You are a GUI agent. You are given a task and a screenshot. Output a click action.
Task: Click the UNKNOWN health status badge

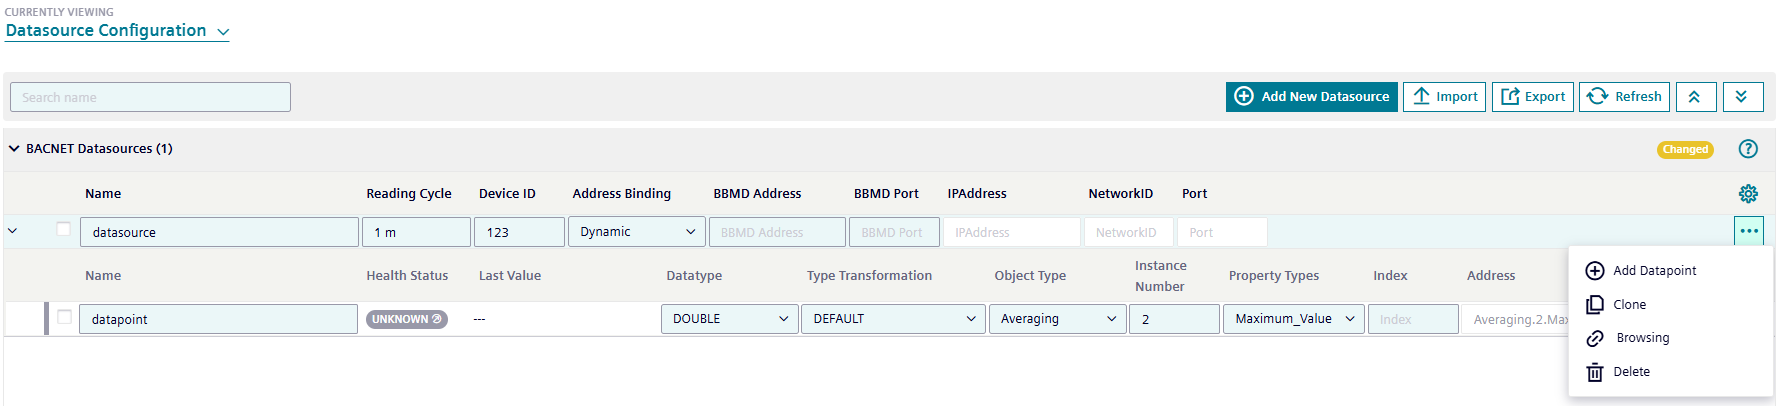click(407, 319)
